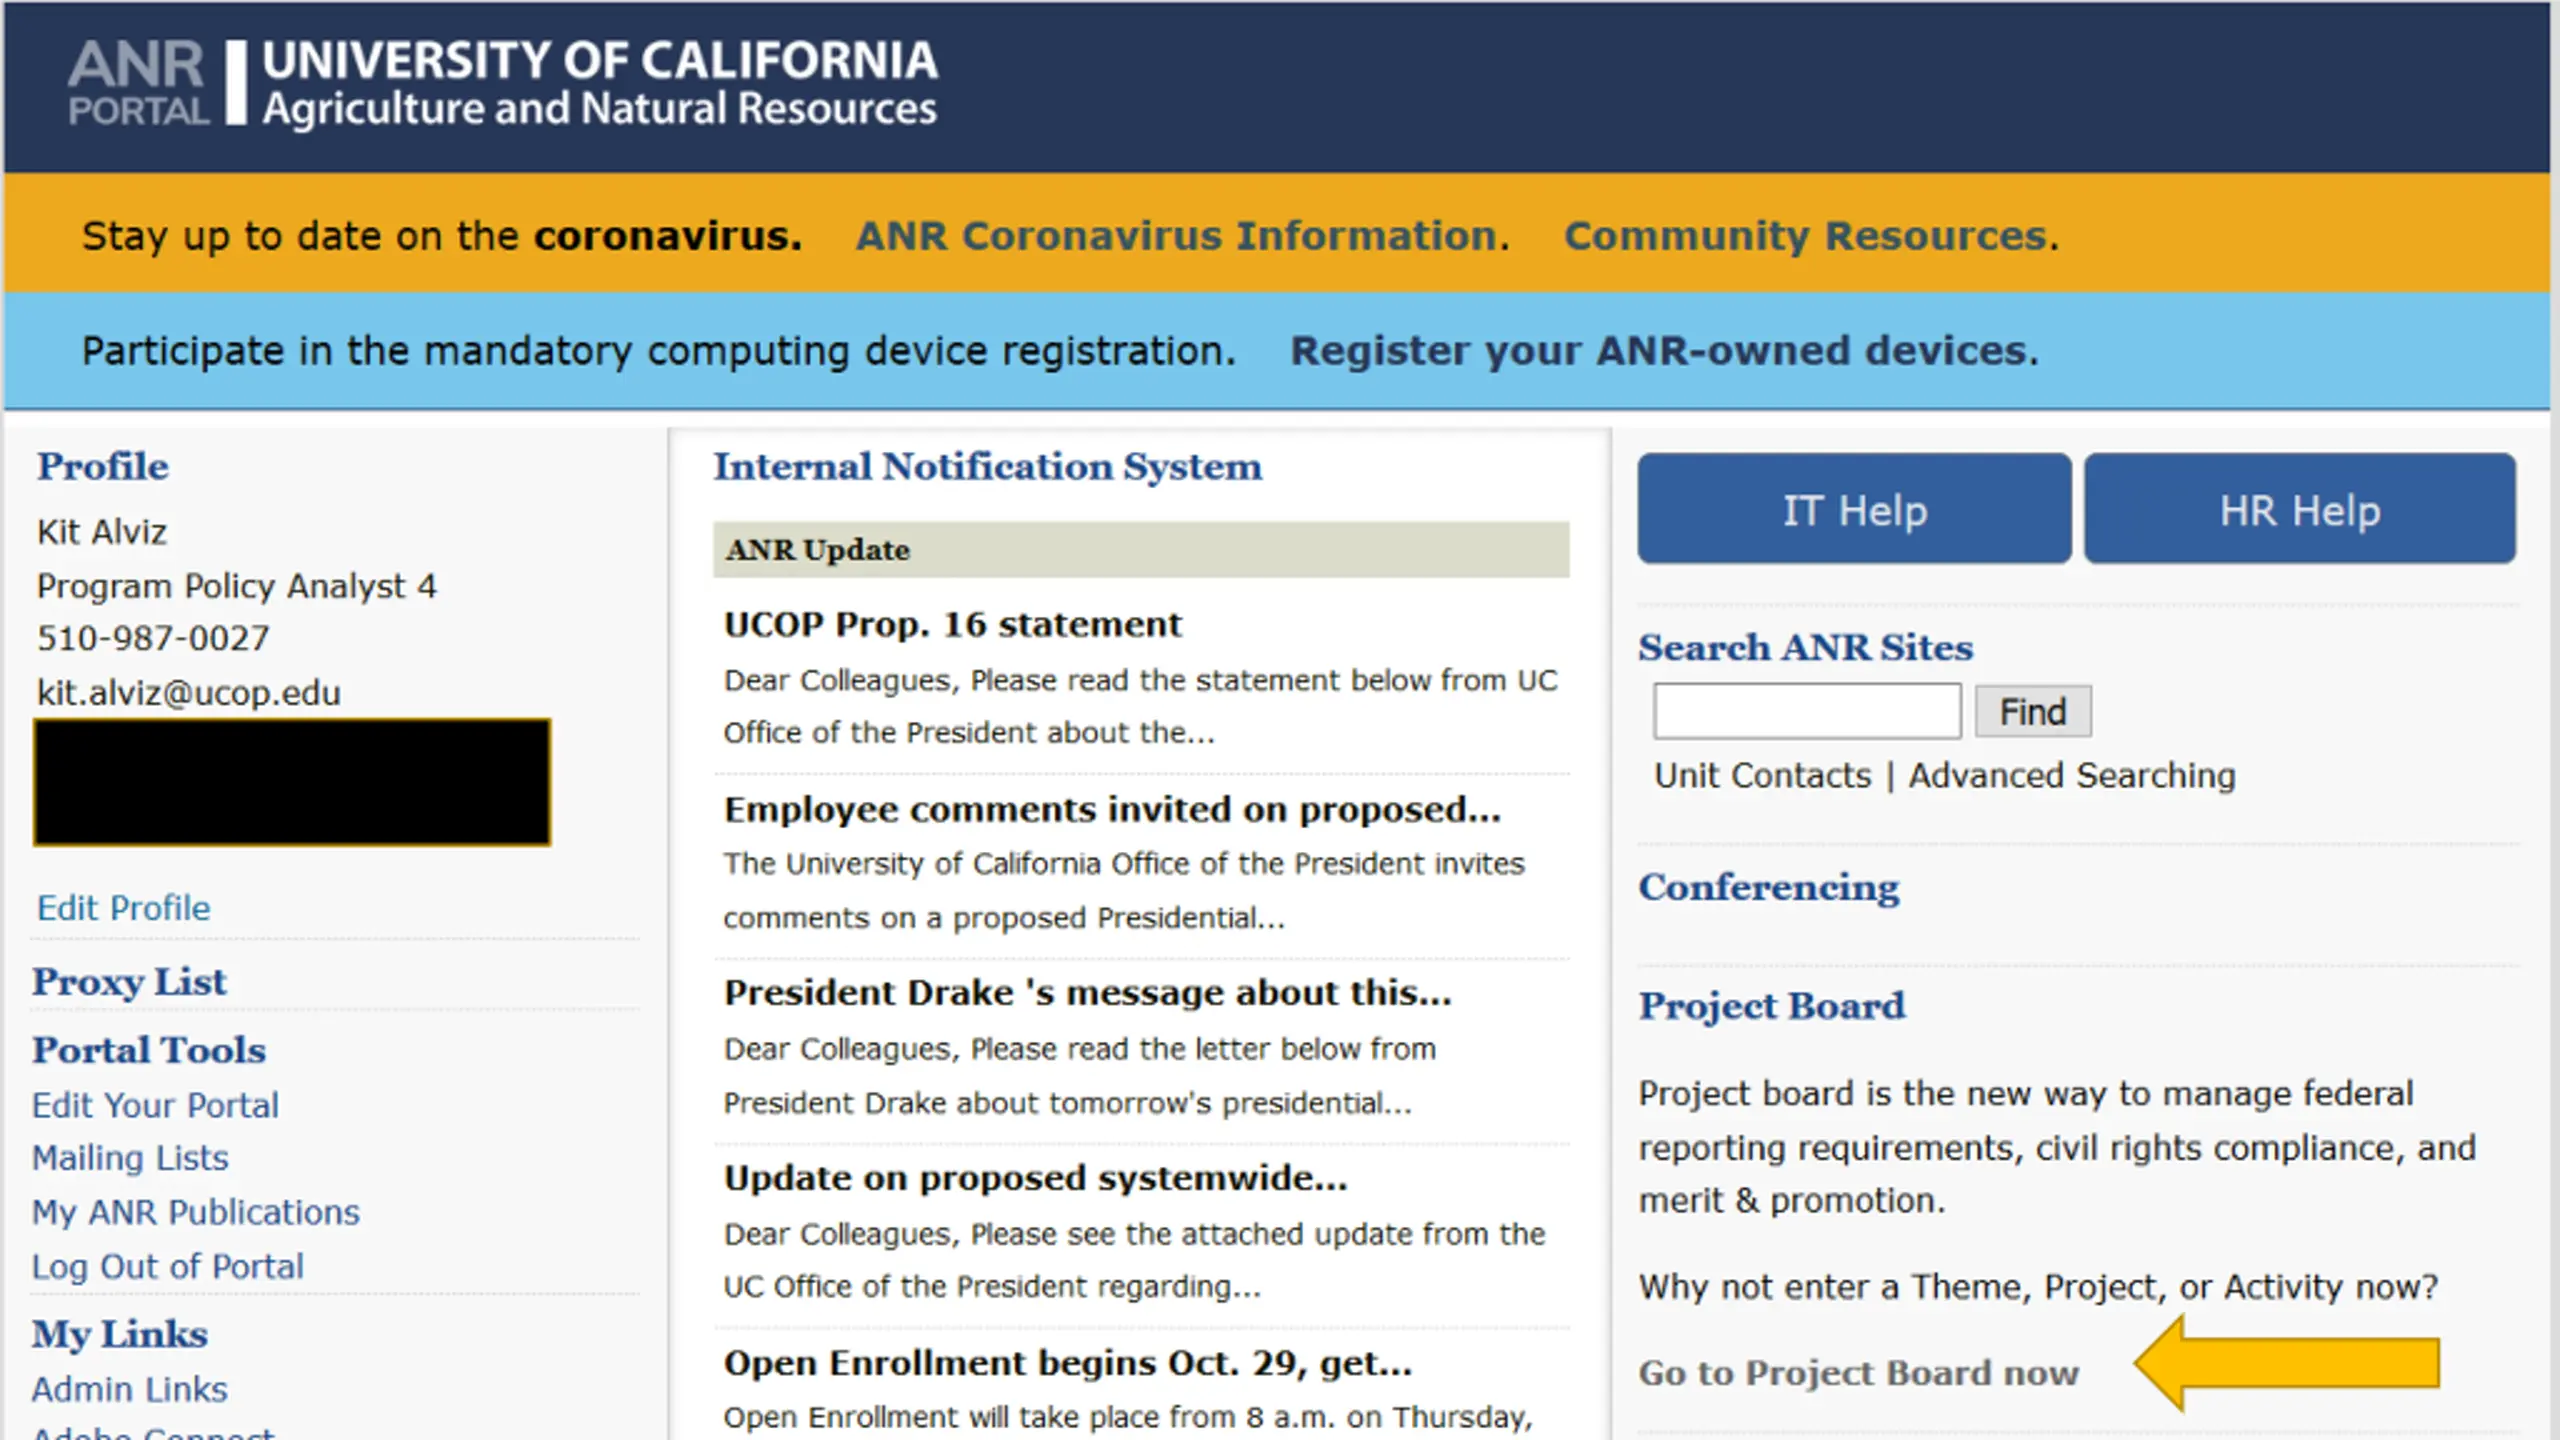
Task: Open Advanced Searching link
Action: pyautogui.click(x=2072, y=776)
